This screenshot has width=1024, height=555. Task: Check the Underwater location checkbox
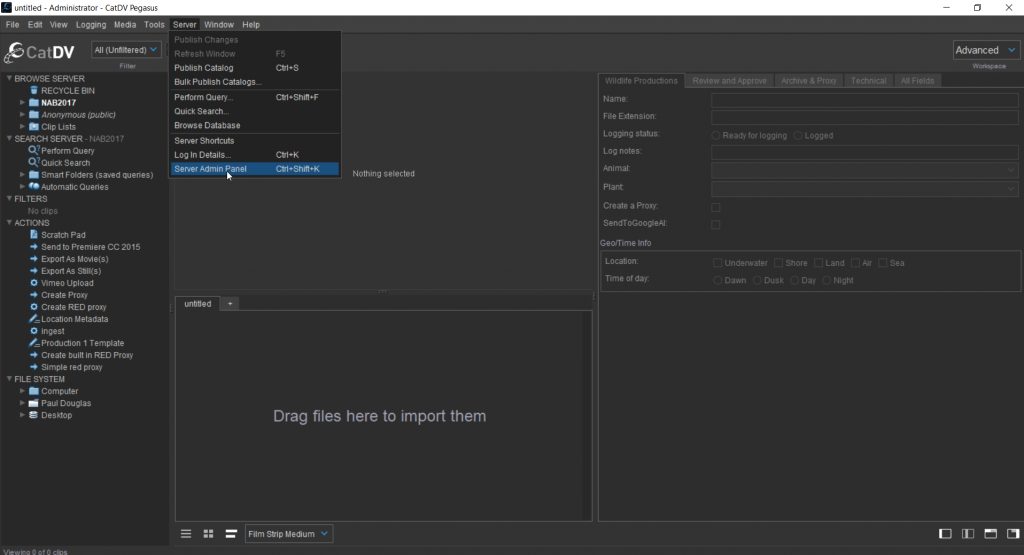click(x=718, y=263)
